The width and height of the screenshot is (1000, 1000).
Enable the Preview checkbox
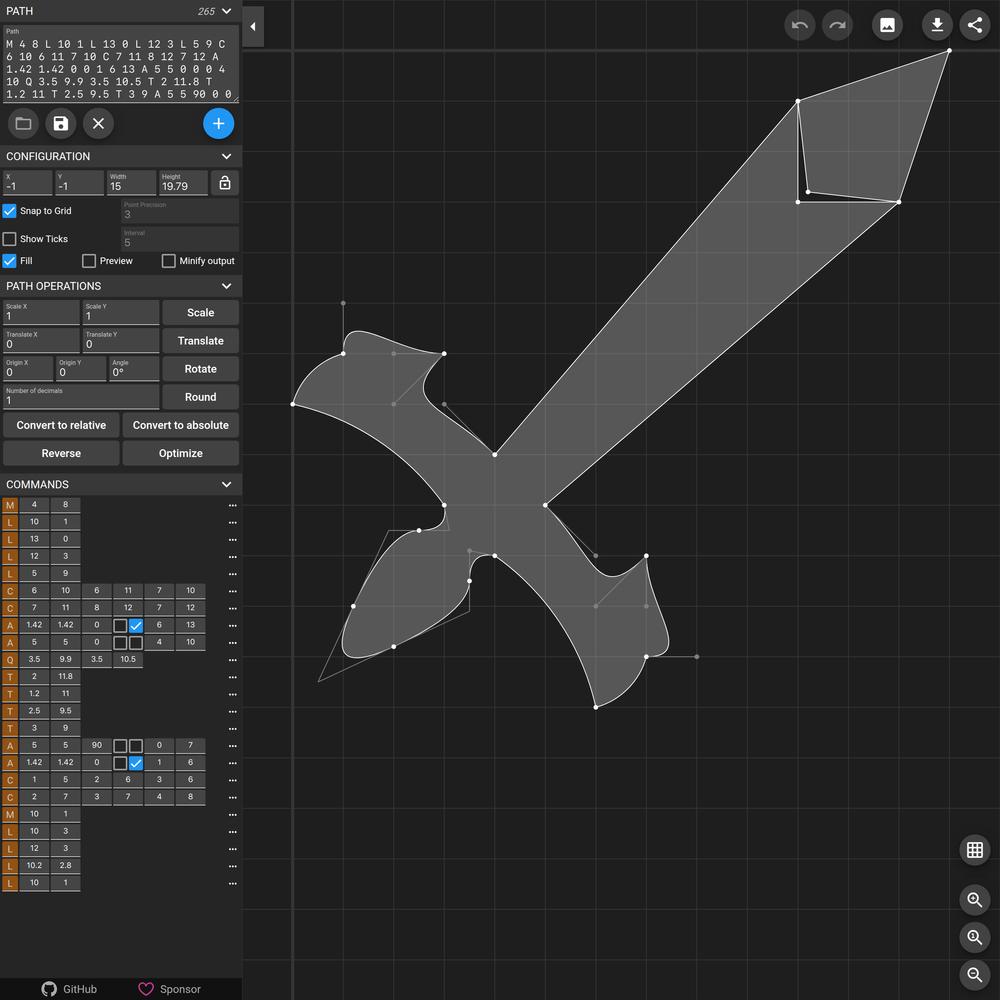point(89,261)
